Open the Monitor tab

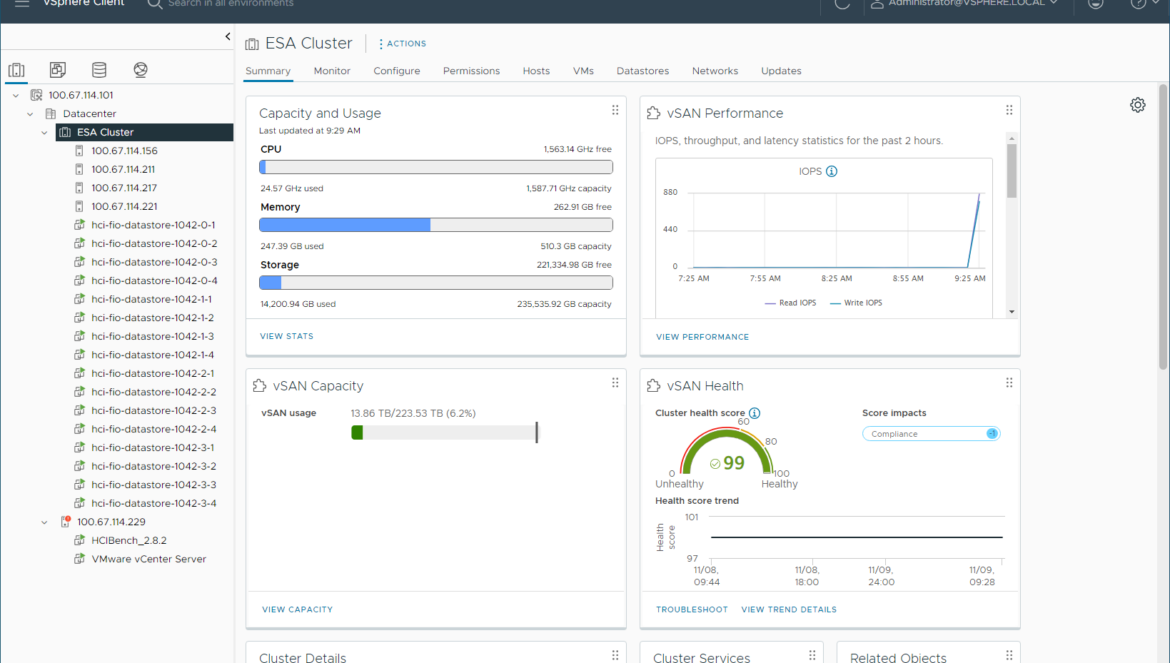[332, 71]
